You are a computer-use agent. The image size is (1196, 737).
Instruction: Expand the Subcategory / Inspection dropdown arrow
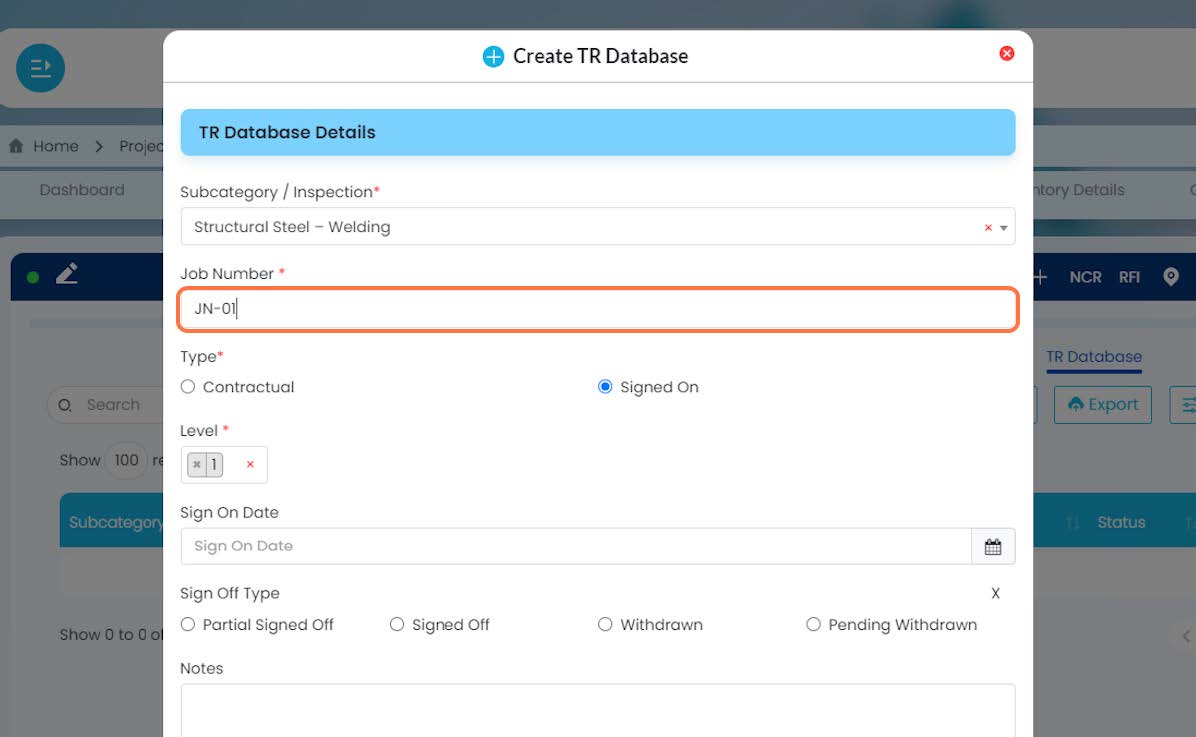tap(1004, 227)
